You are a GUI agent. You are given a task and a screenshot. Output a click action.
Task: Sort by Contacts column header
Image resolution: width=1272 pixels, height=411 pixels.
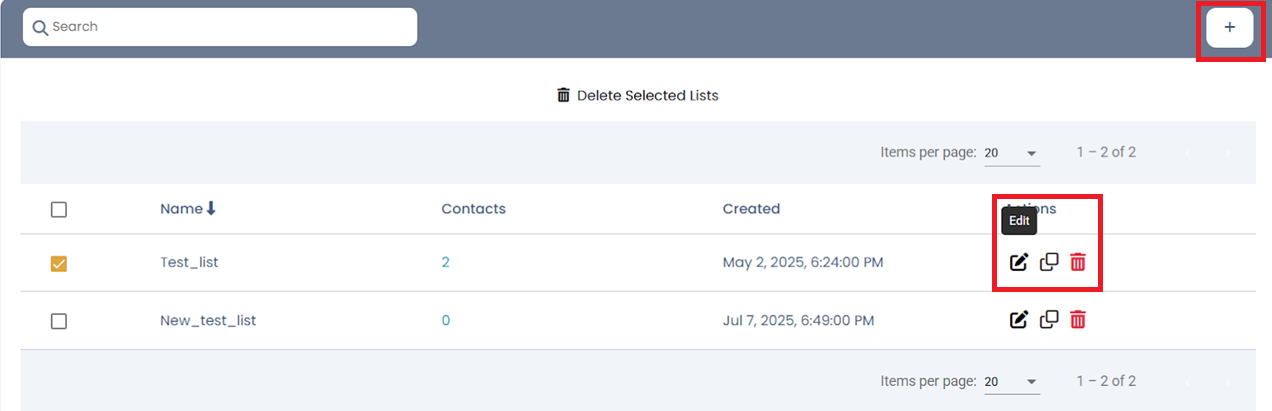473,209
